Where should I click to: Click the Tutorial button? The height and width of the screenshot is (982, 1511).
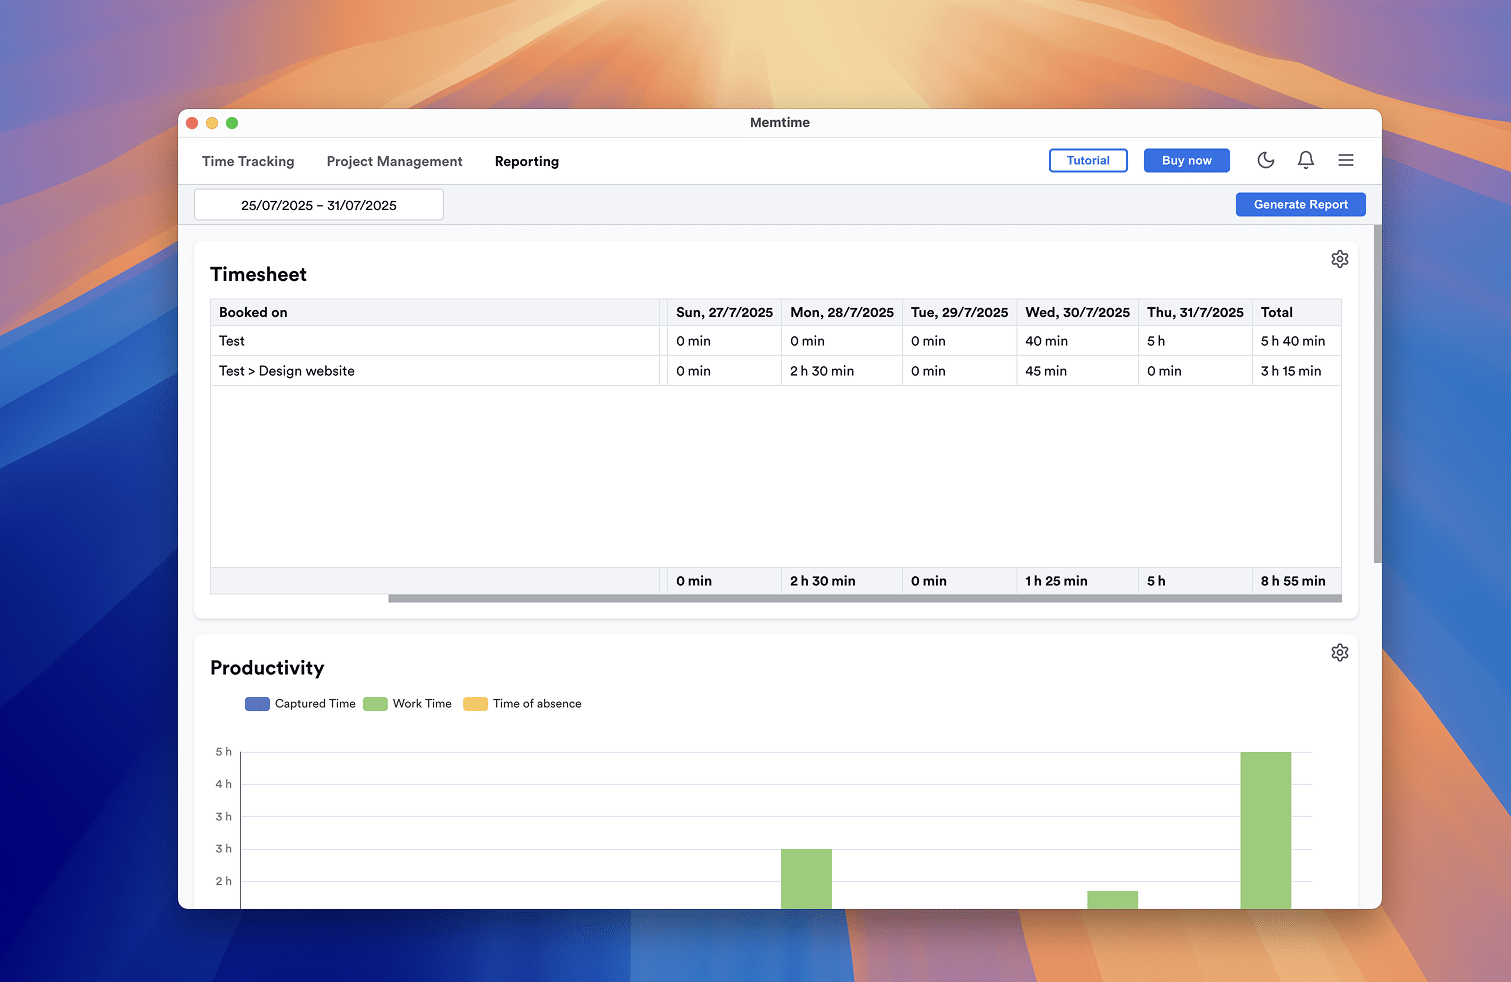[x=1088, y=160]
